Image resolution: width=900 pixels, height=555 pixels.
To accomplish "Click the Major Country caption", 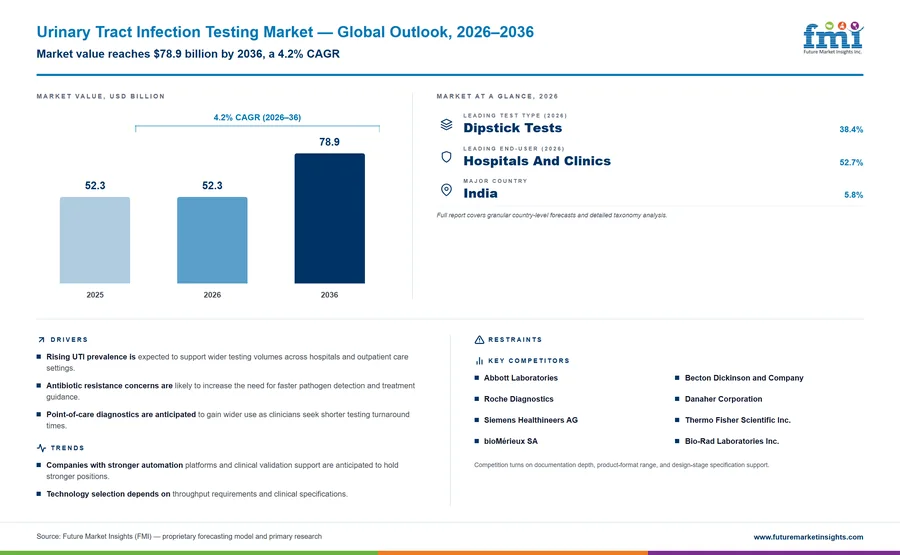I will [495, 181].
